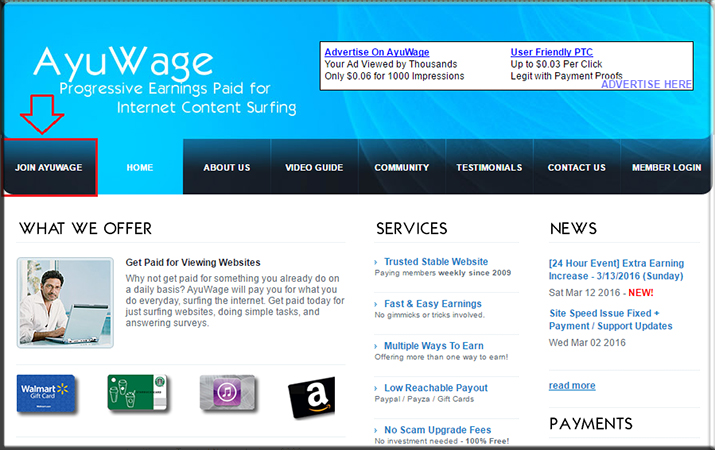Click the Starbucks gift card icon
The image size is (715, 450).
pyautogui.click(x=137, y=393)
